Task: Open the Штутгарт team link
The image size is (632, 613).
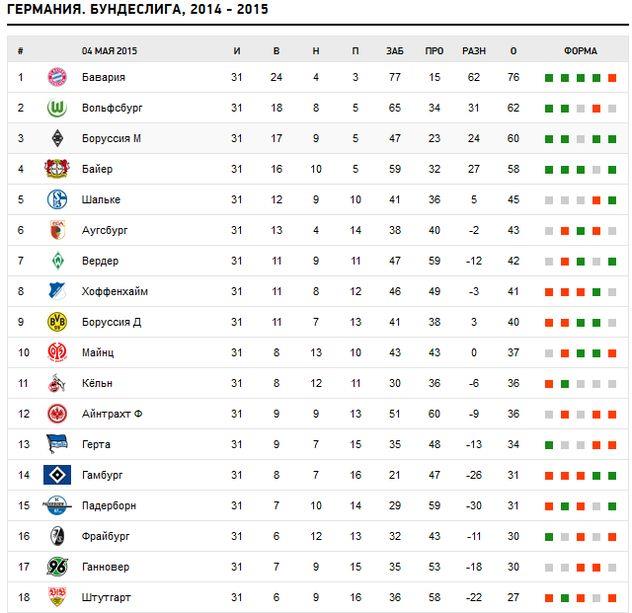Action: pos(106,598)
